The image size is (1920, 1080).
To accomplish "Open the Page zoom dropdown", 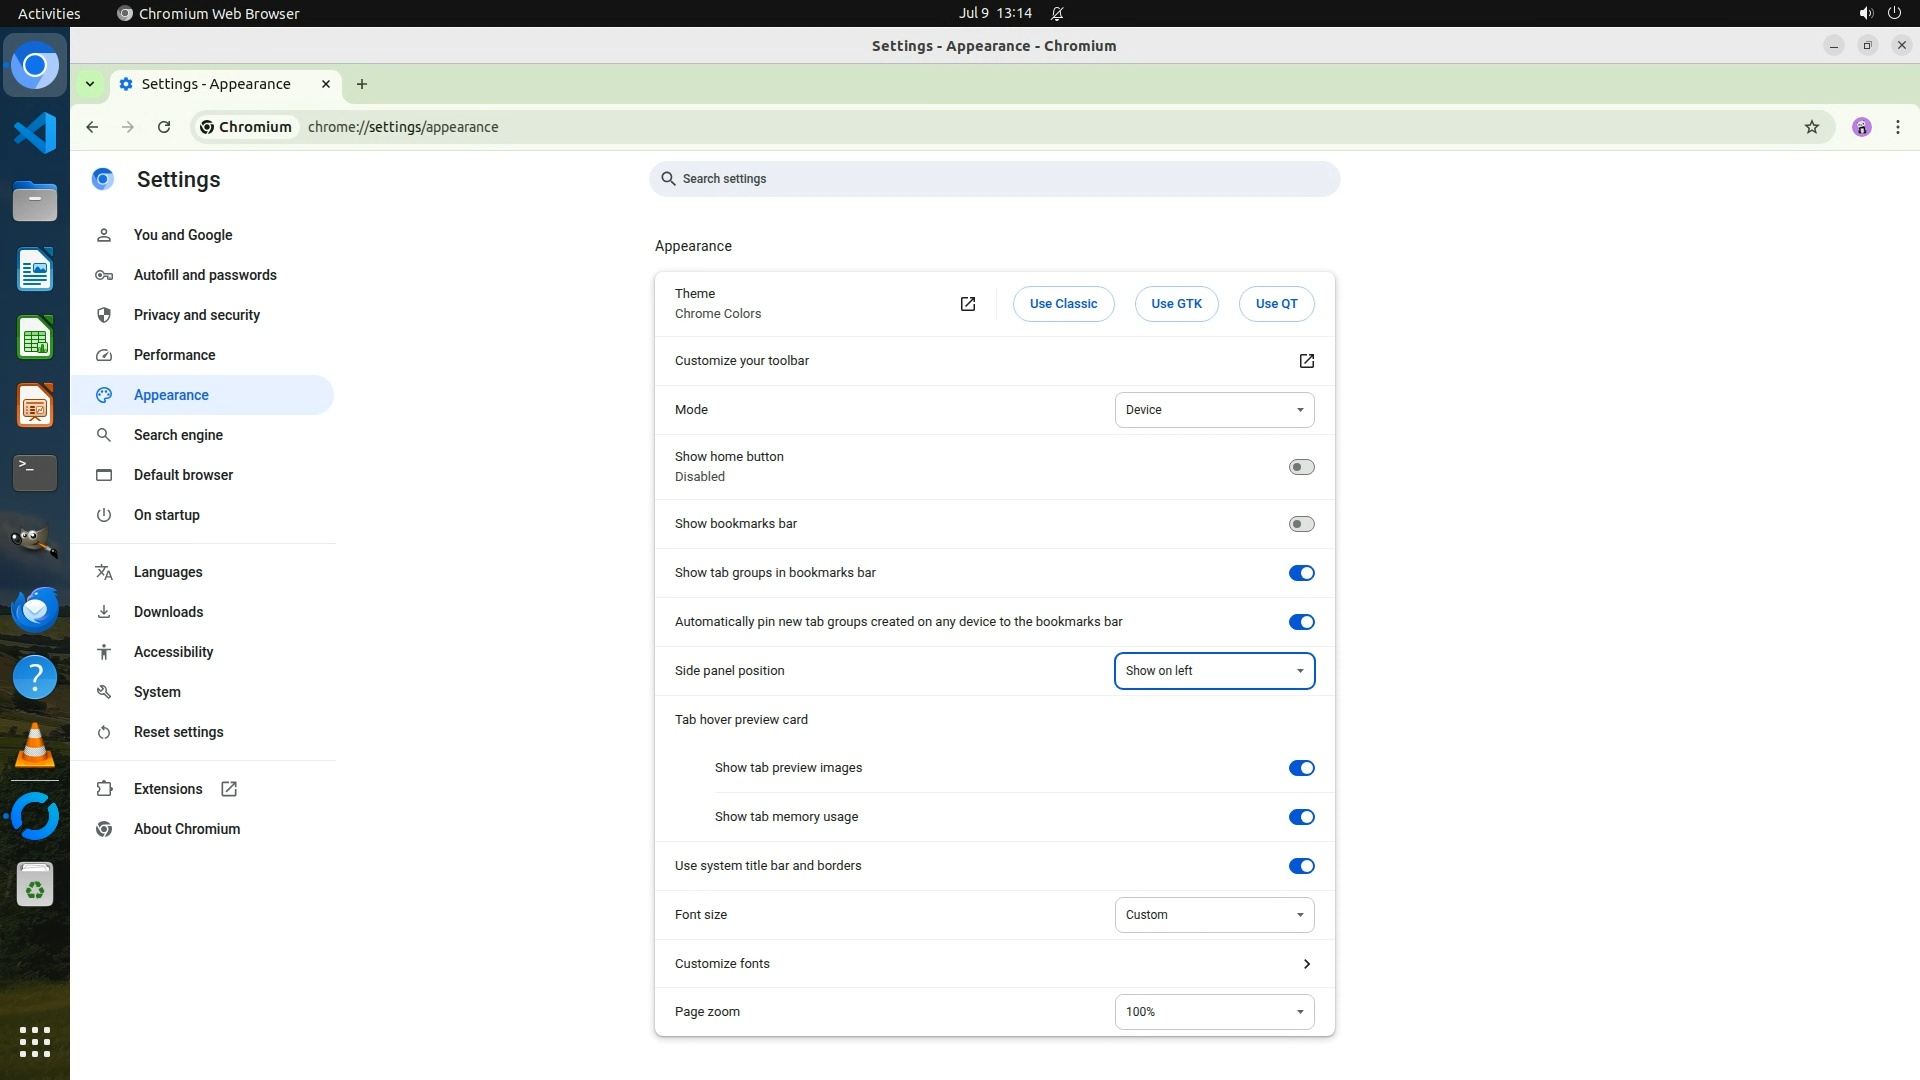I will [1214, 1012].
